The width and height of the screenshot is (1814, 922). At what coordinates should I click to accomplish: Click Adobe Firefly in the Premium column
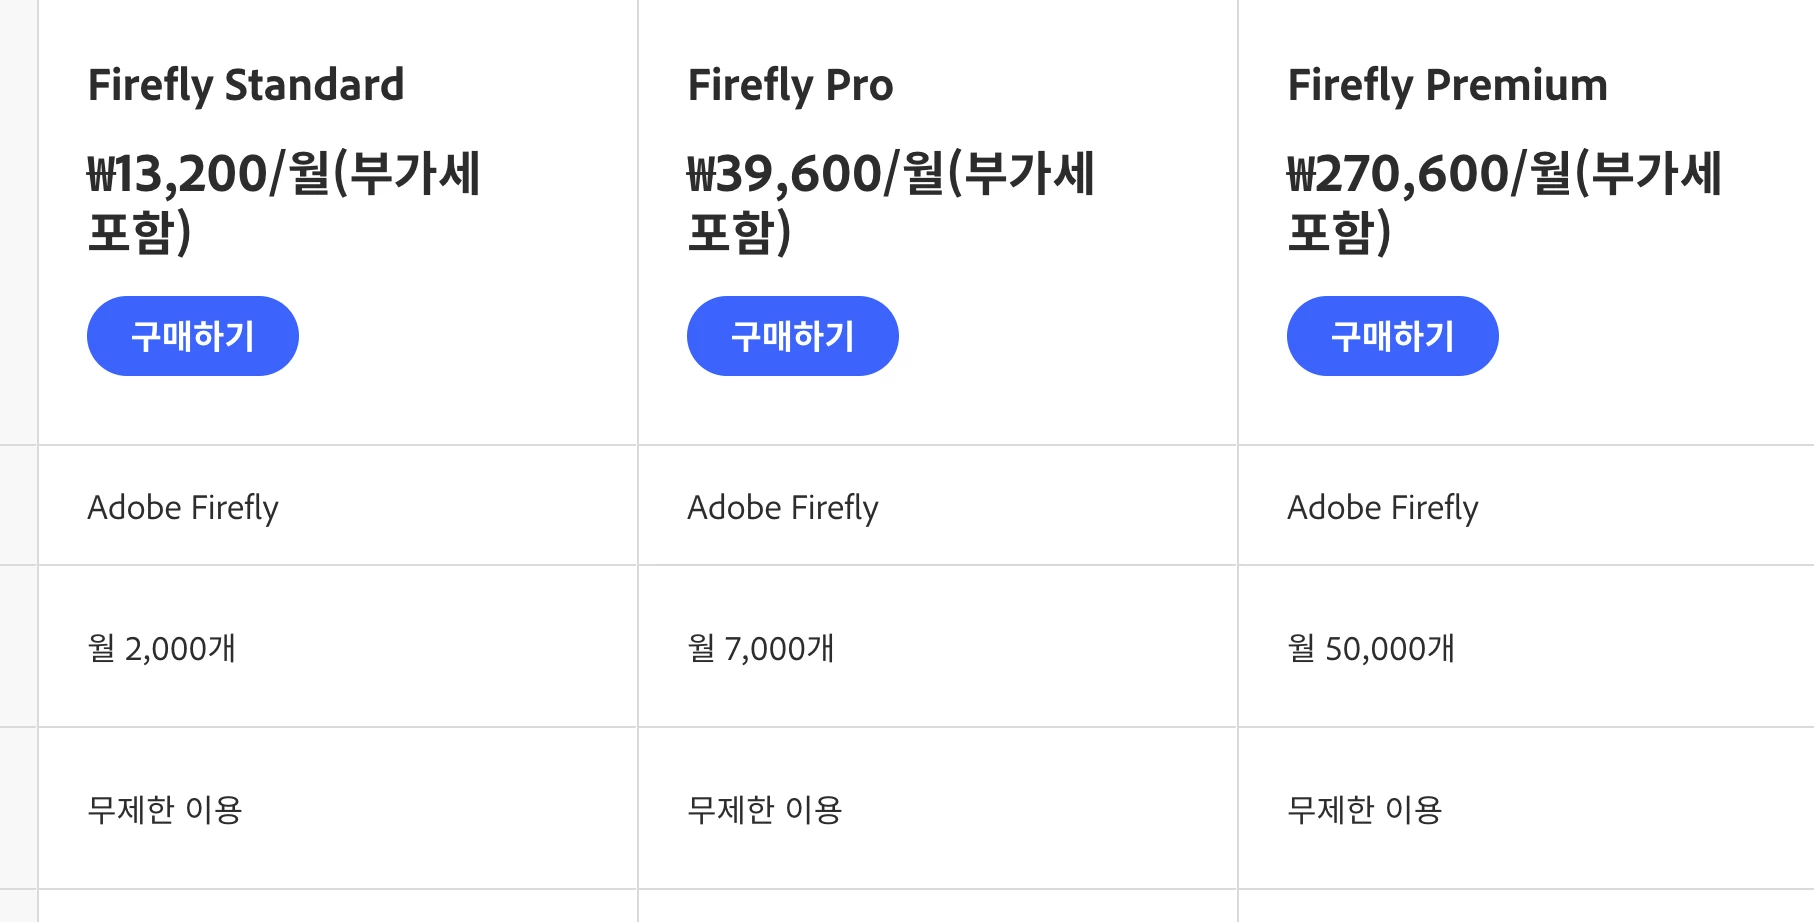[1383, 508]
